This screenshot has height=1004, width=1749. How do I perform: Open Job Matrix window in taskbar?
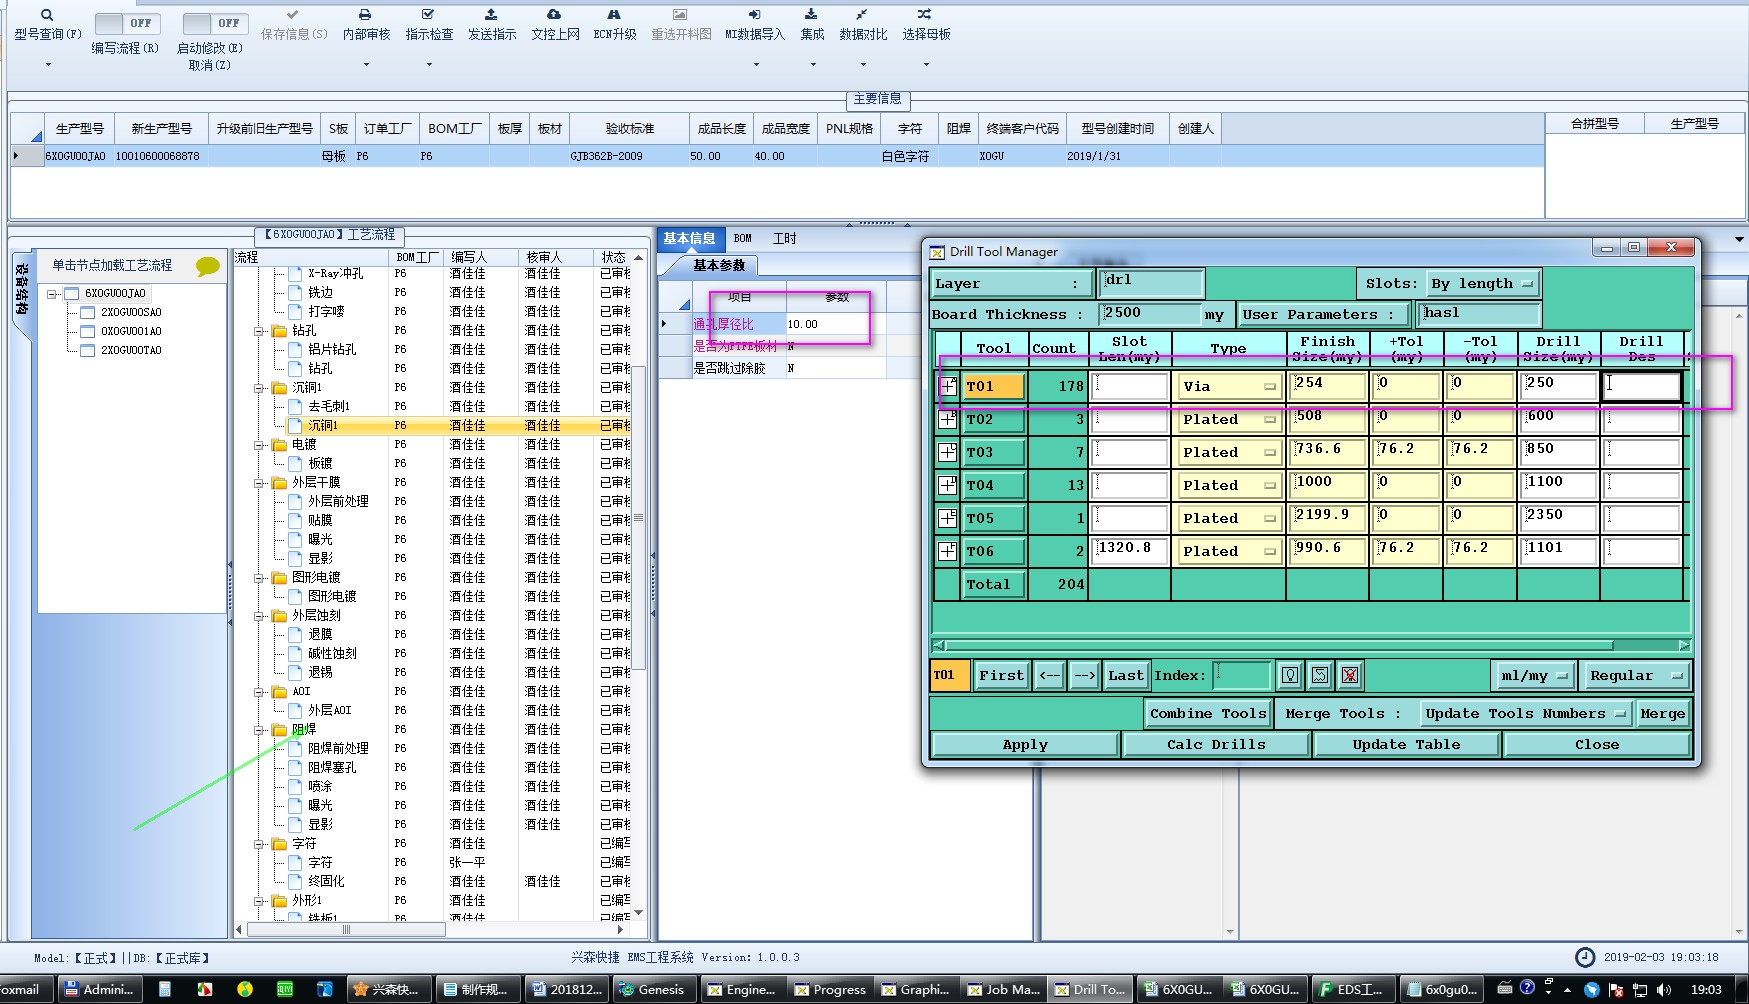[x=1004, y=989]
